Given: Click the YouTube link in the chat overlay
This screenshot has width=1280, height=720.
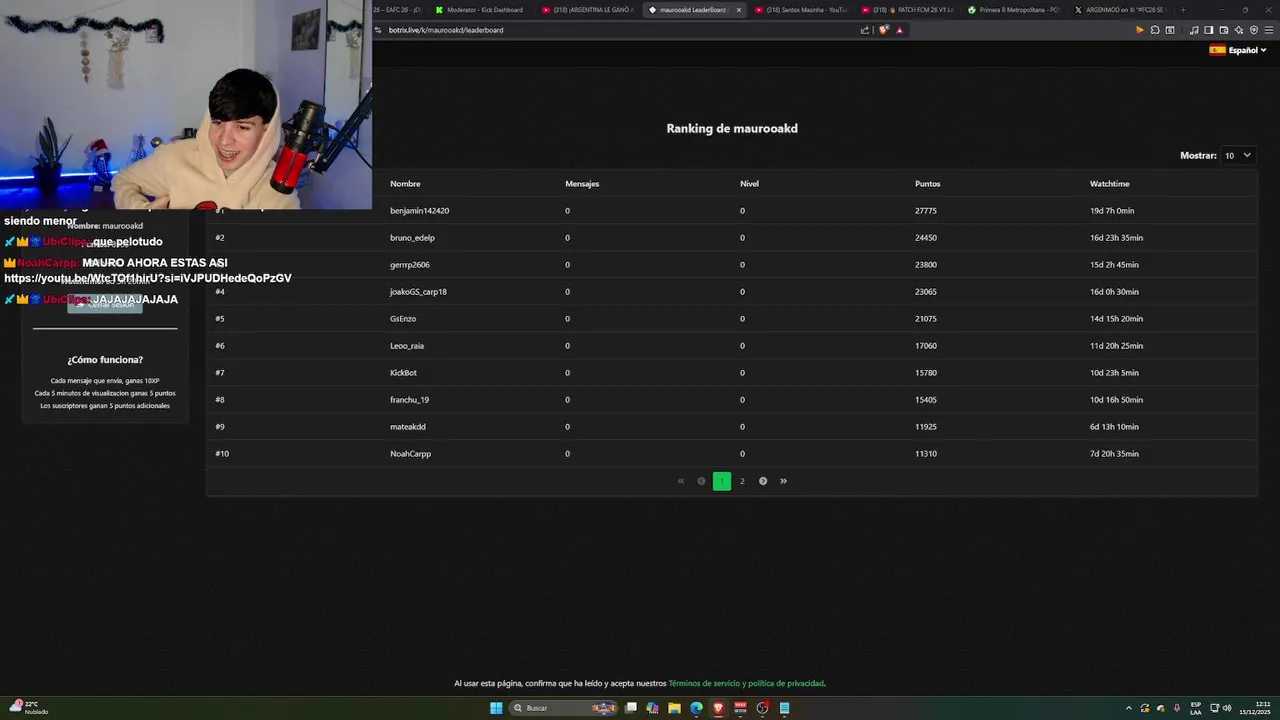Looking at the screenshot, I should pos(148,278).
